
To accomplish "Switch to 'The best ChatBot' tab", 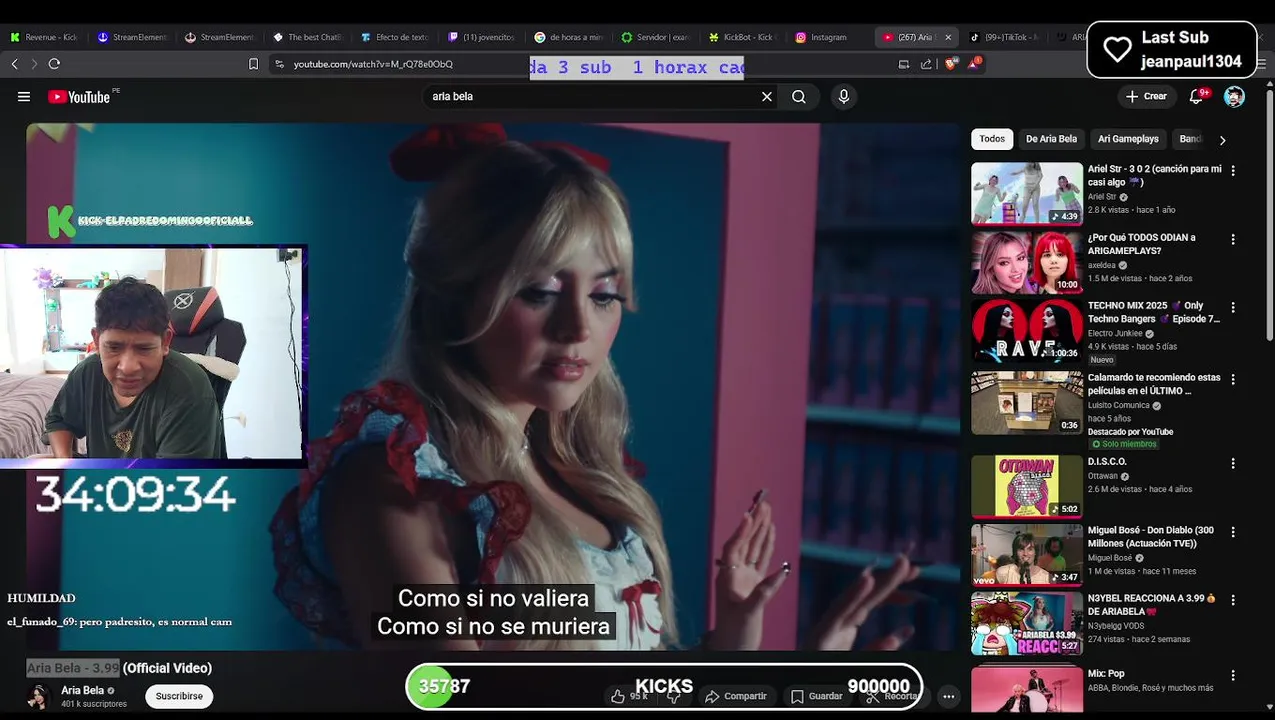I will tap(308, 37).
